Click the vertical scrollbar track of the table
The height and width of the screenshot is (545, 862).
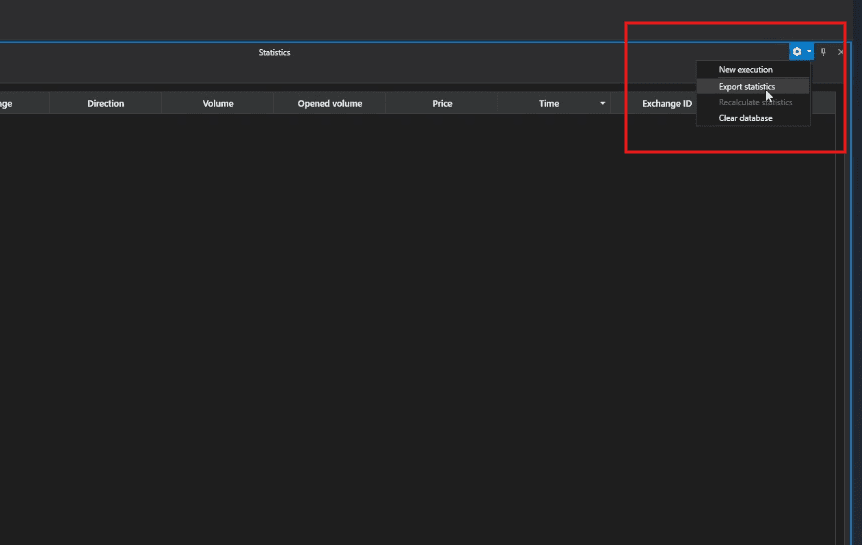[x=840, y=330]
